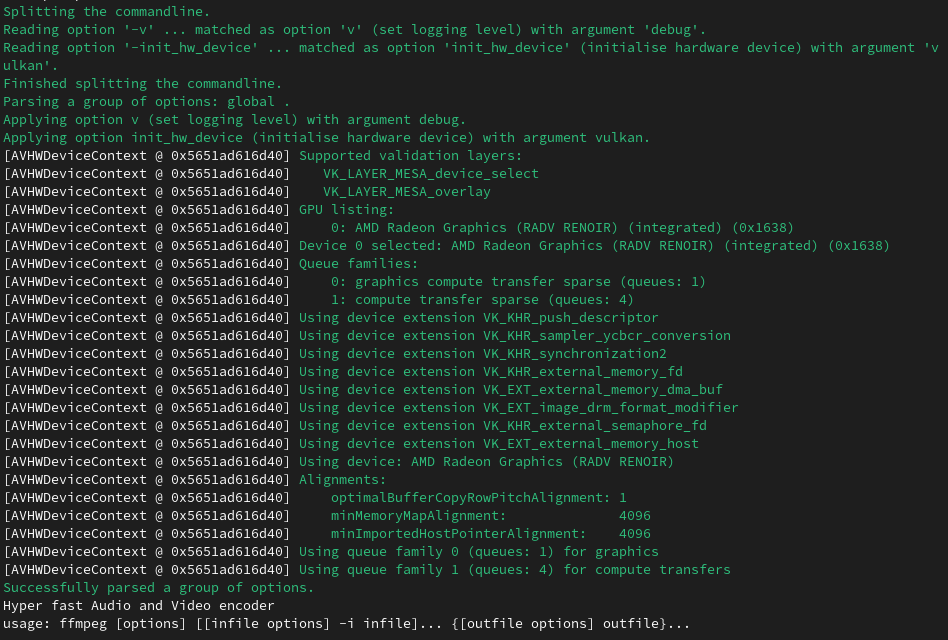Screen dimensions: 948x640
Task: Click the 'Supported validation layers:' text
Action: [x=410, y=155]
